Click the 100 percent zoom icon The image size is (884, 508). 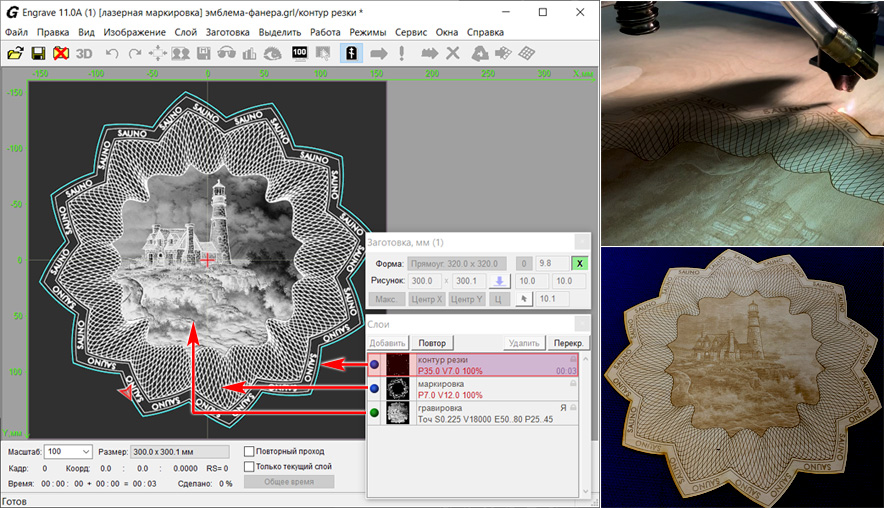click(x=299, y=53)
